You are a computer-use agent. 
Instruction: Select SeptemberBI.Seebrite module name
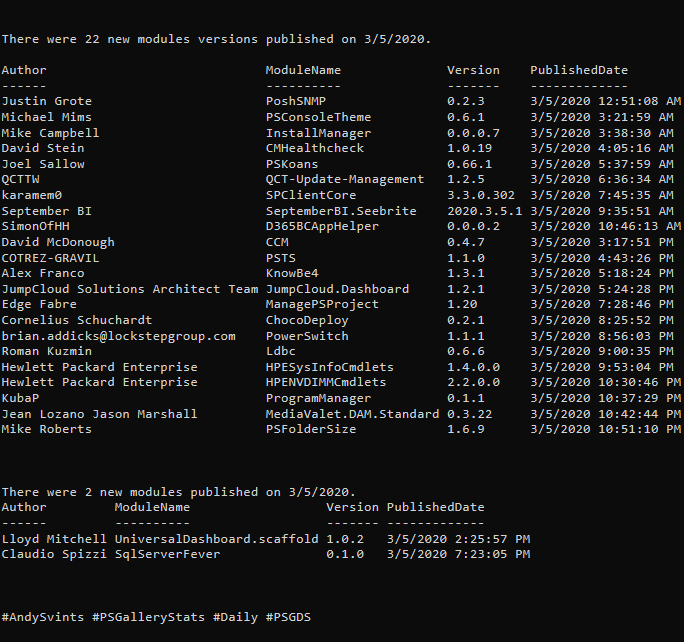[x=341, y=212]
